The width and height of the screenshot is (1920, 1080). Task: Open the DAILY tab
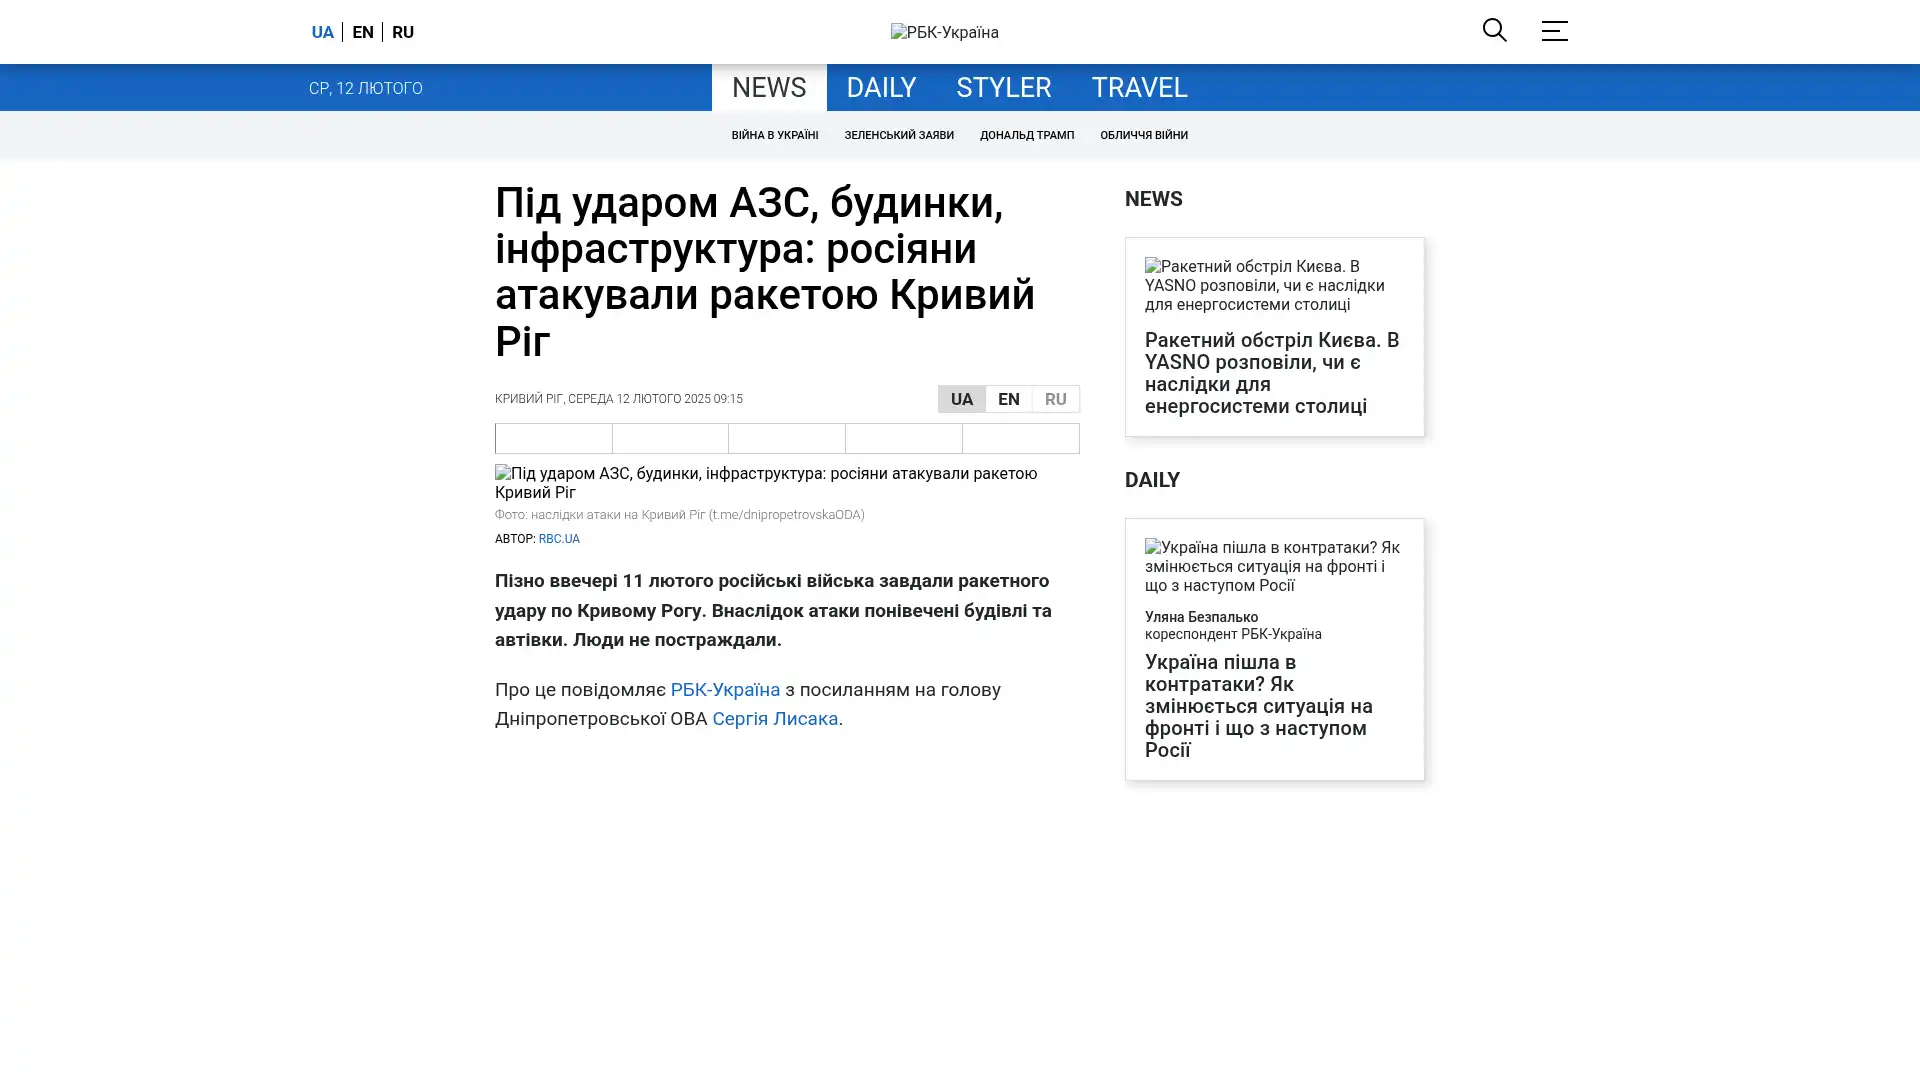tap(880, 88)
